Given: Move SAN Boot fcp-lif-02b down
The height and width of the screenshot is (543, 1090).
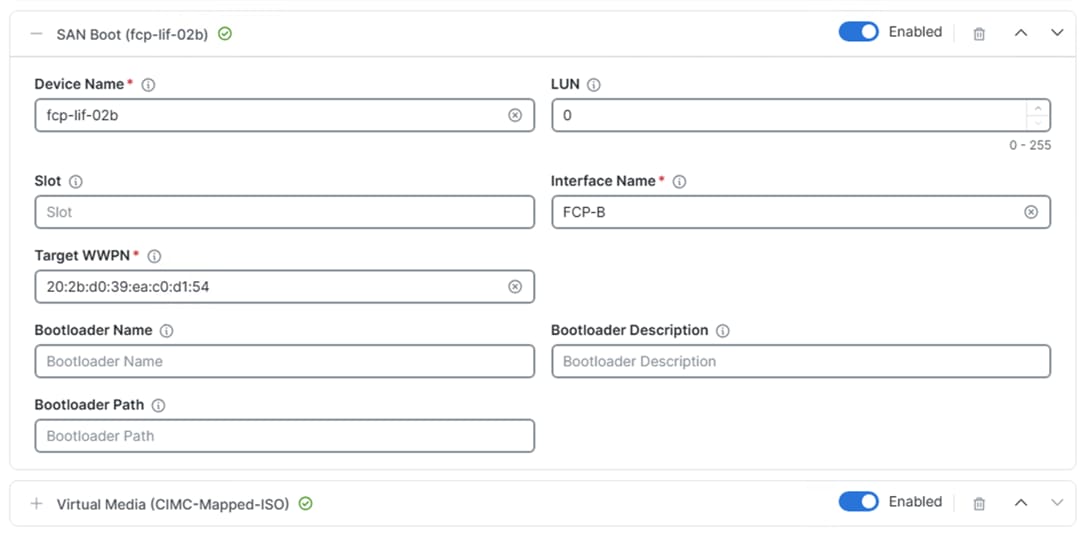Looking at the screenshot, I should click(x=1057, y=33).
